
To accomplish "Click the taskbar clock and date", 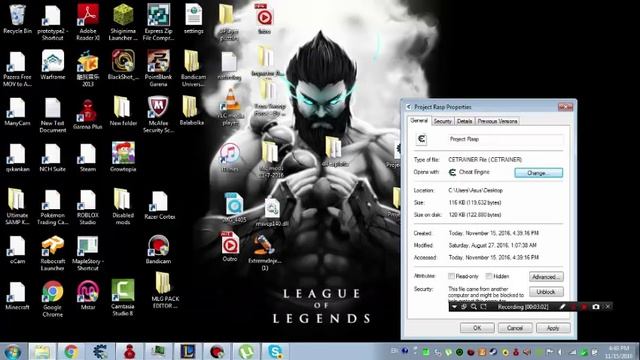I will tap(619, 352).
